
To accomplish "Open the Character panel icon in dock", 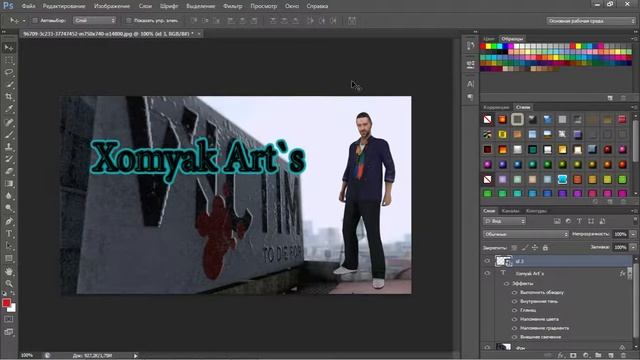I will coord(470,84).
